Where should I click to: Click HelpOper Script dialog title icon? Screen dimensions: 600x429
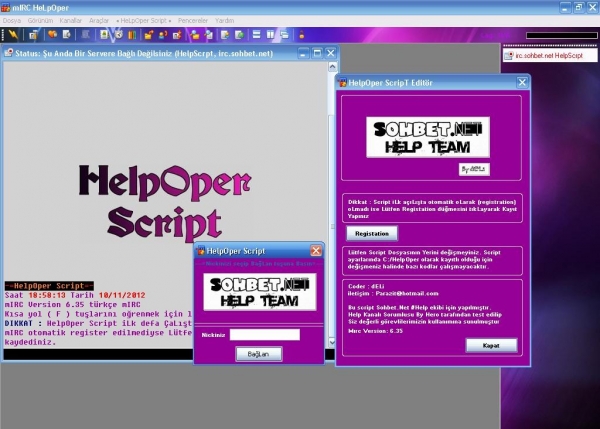201,251
